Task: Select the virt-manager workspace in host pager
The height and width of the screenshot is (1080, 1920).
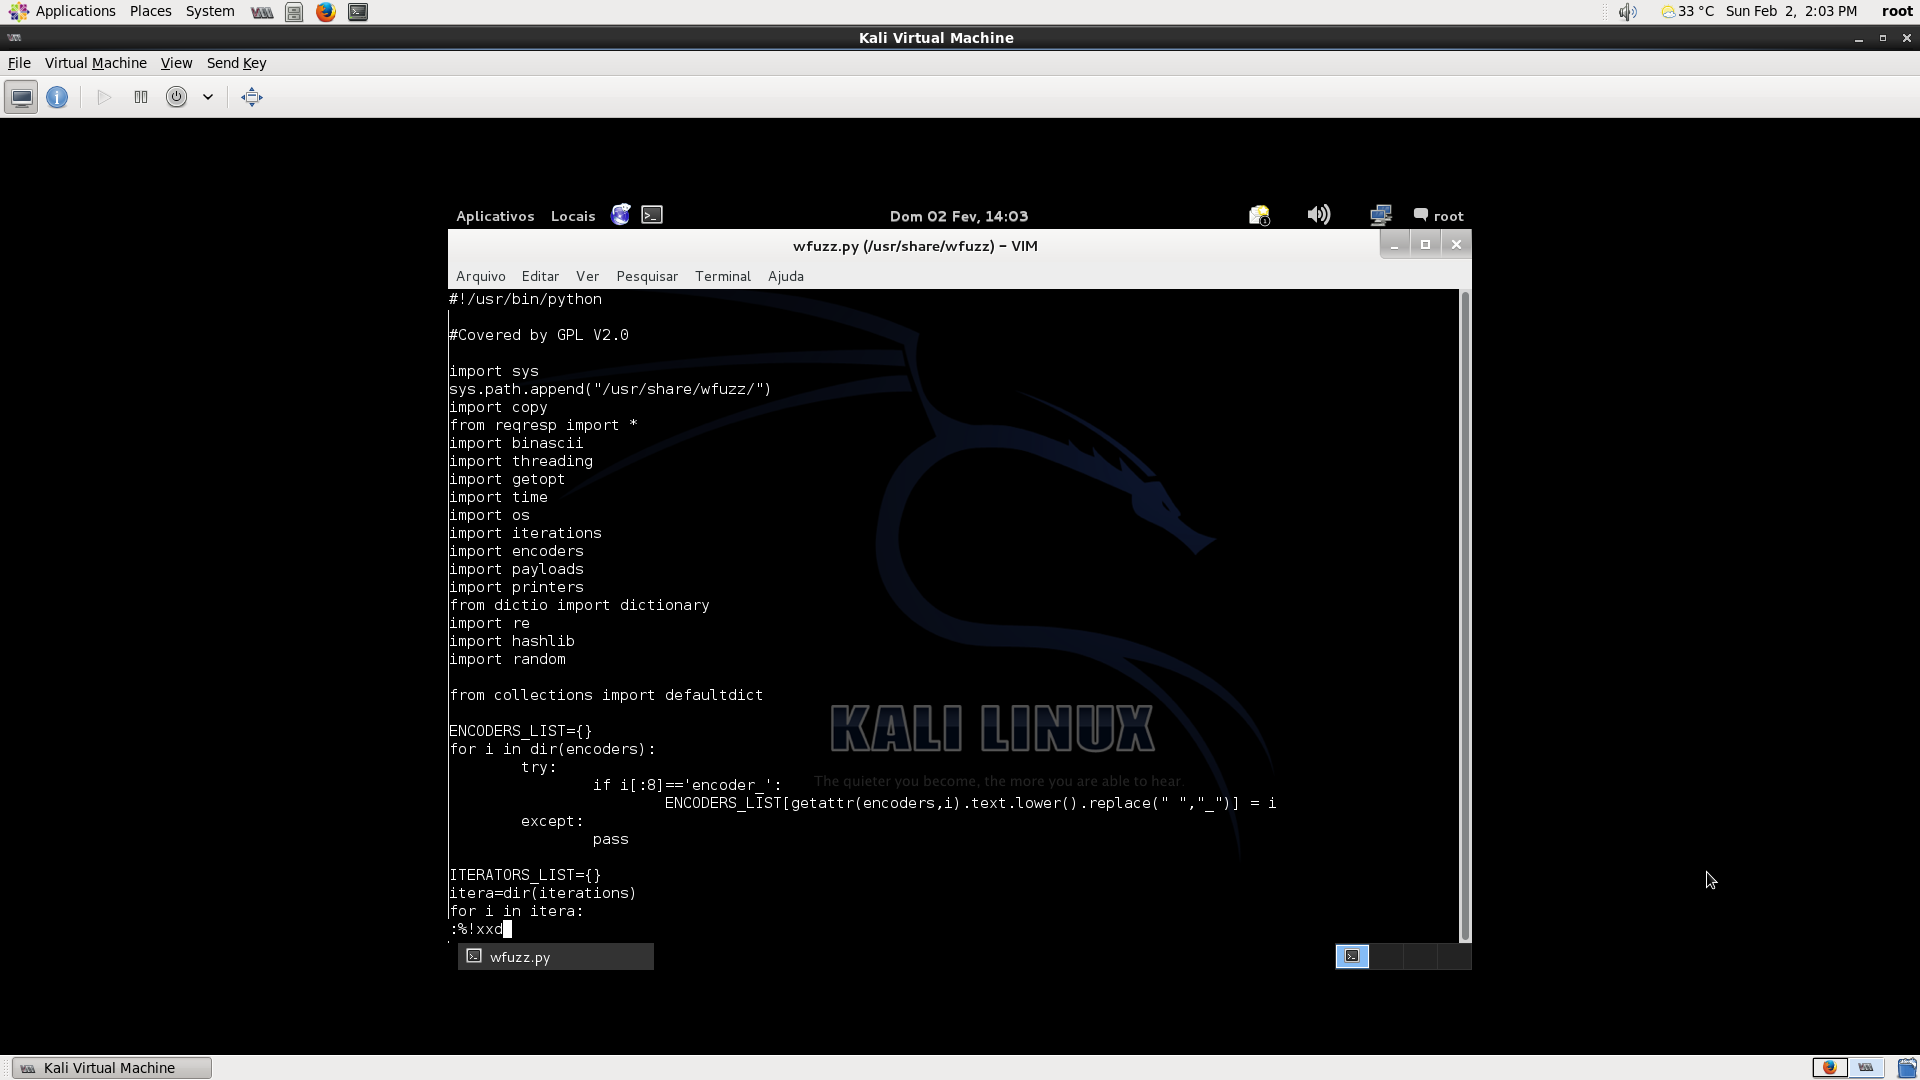Action: pos(1866,1068)
